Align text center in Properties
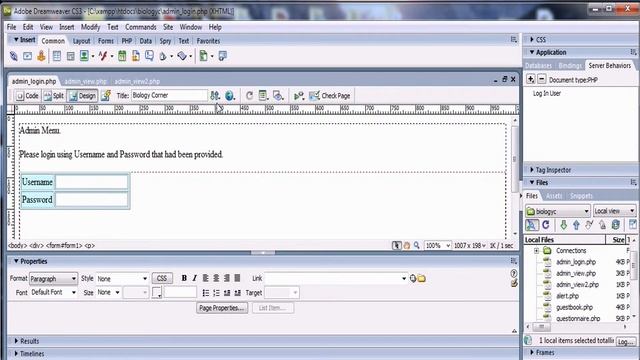 [216, 278]
